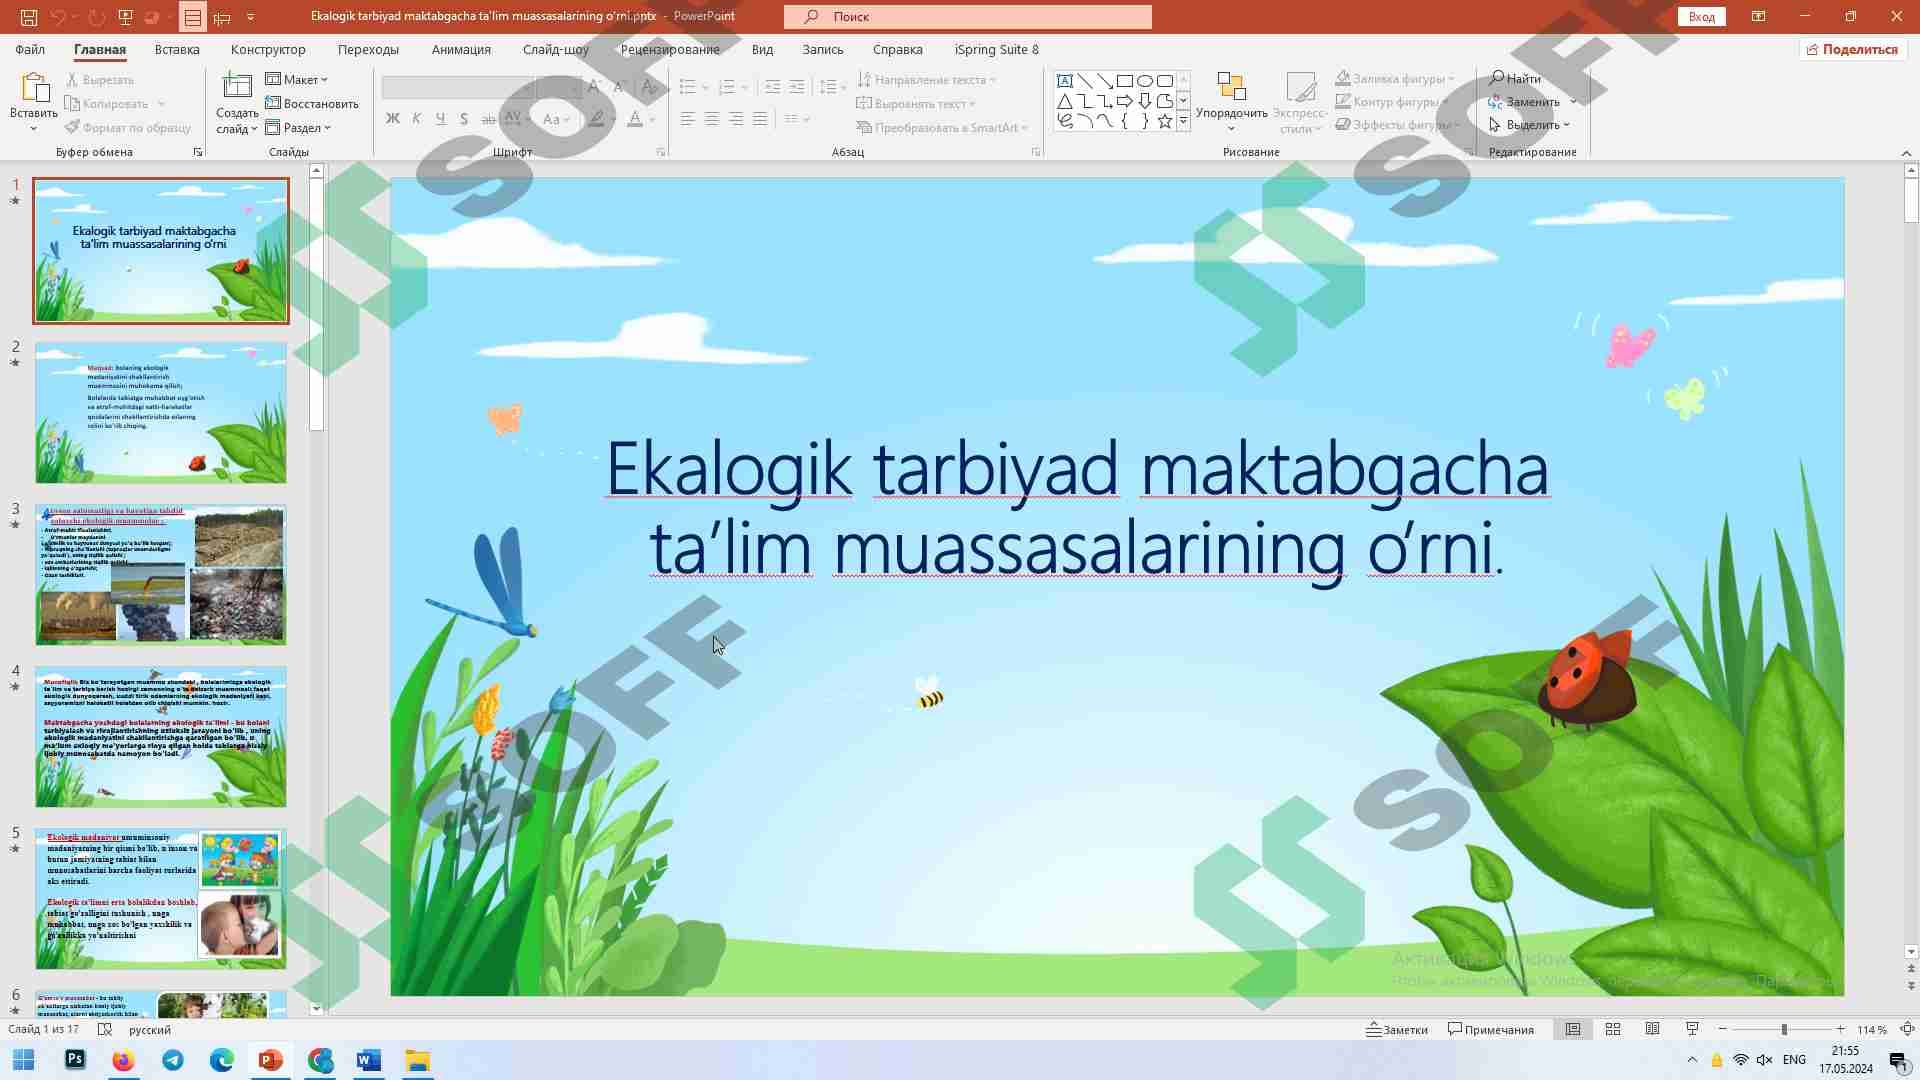Click the Поделиться (Share) button
The height and width of the screenshot is (1080, 1920).
coord(1851,49)
